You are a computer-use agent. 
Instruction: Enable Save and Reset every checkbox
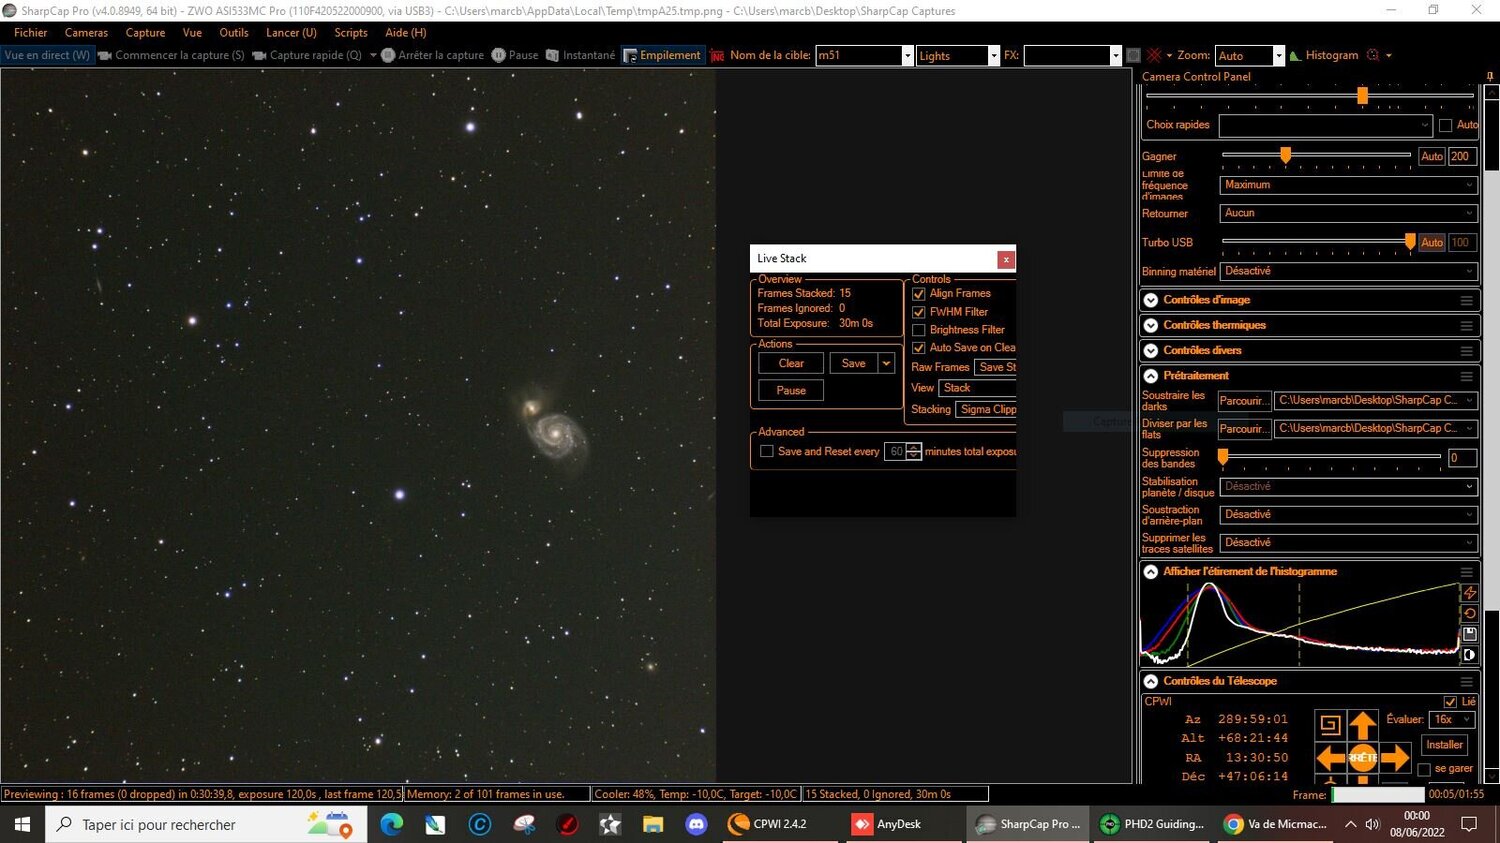[767, 452]
